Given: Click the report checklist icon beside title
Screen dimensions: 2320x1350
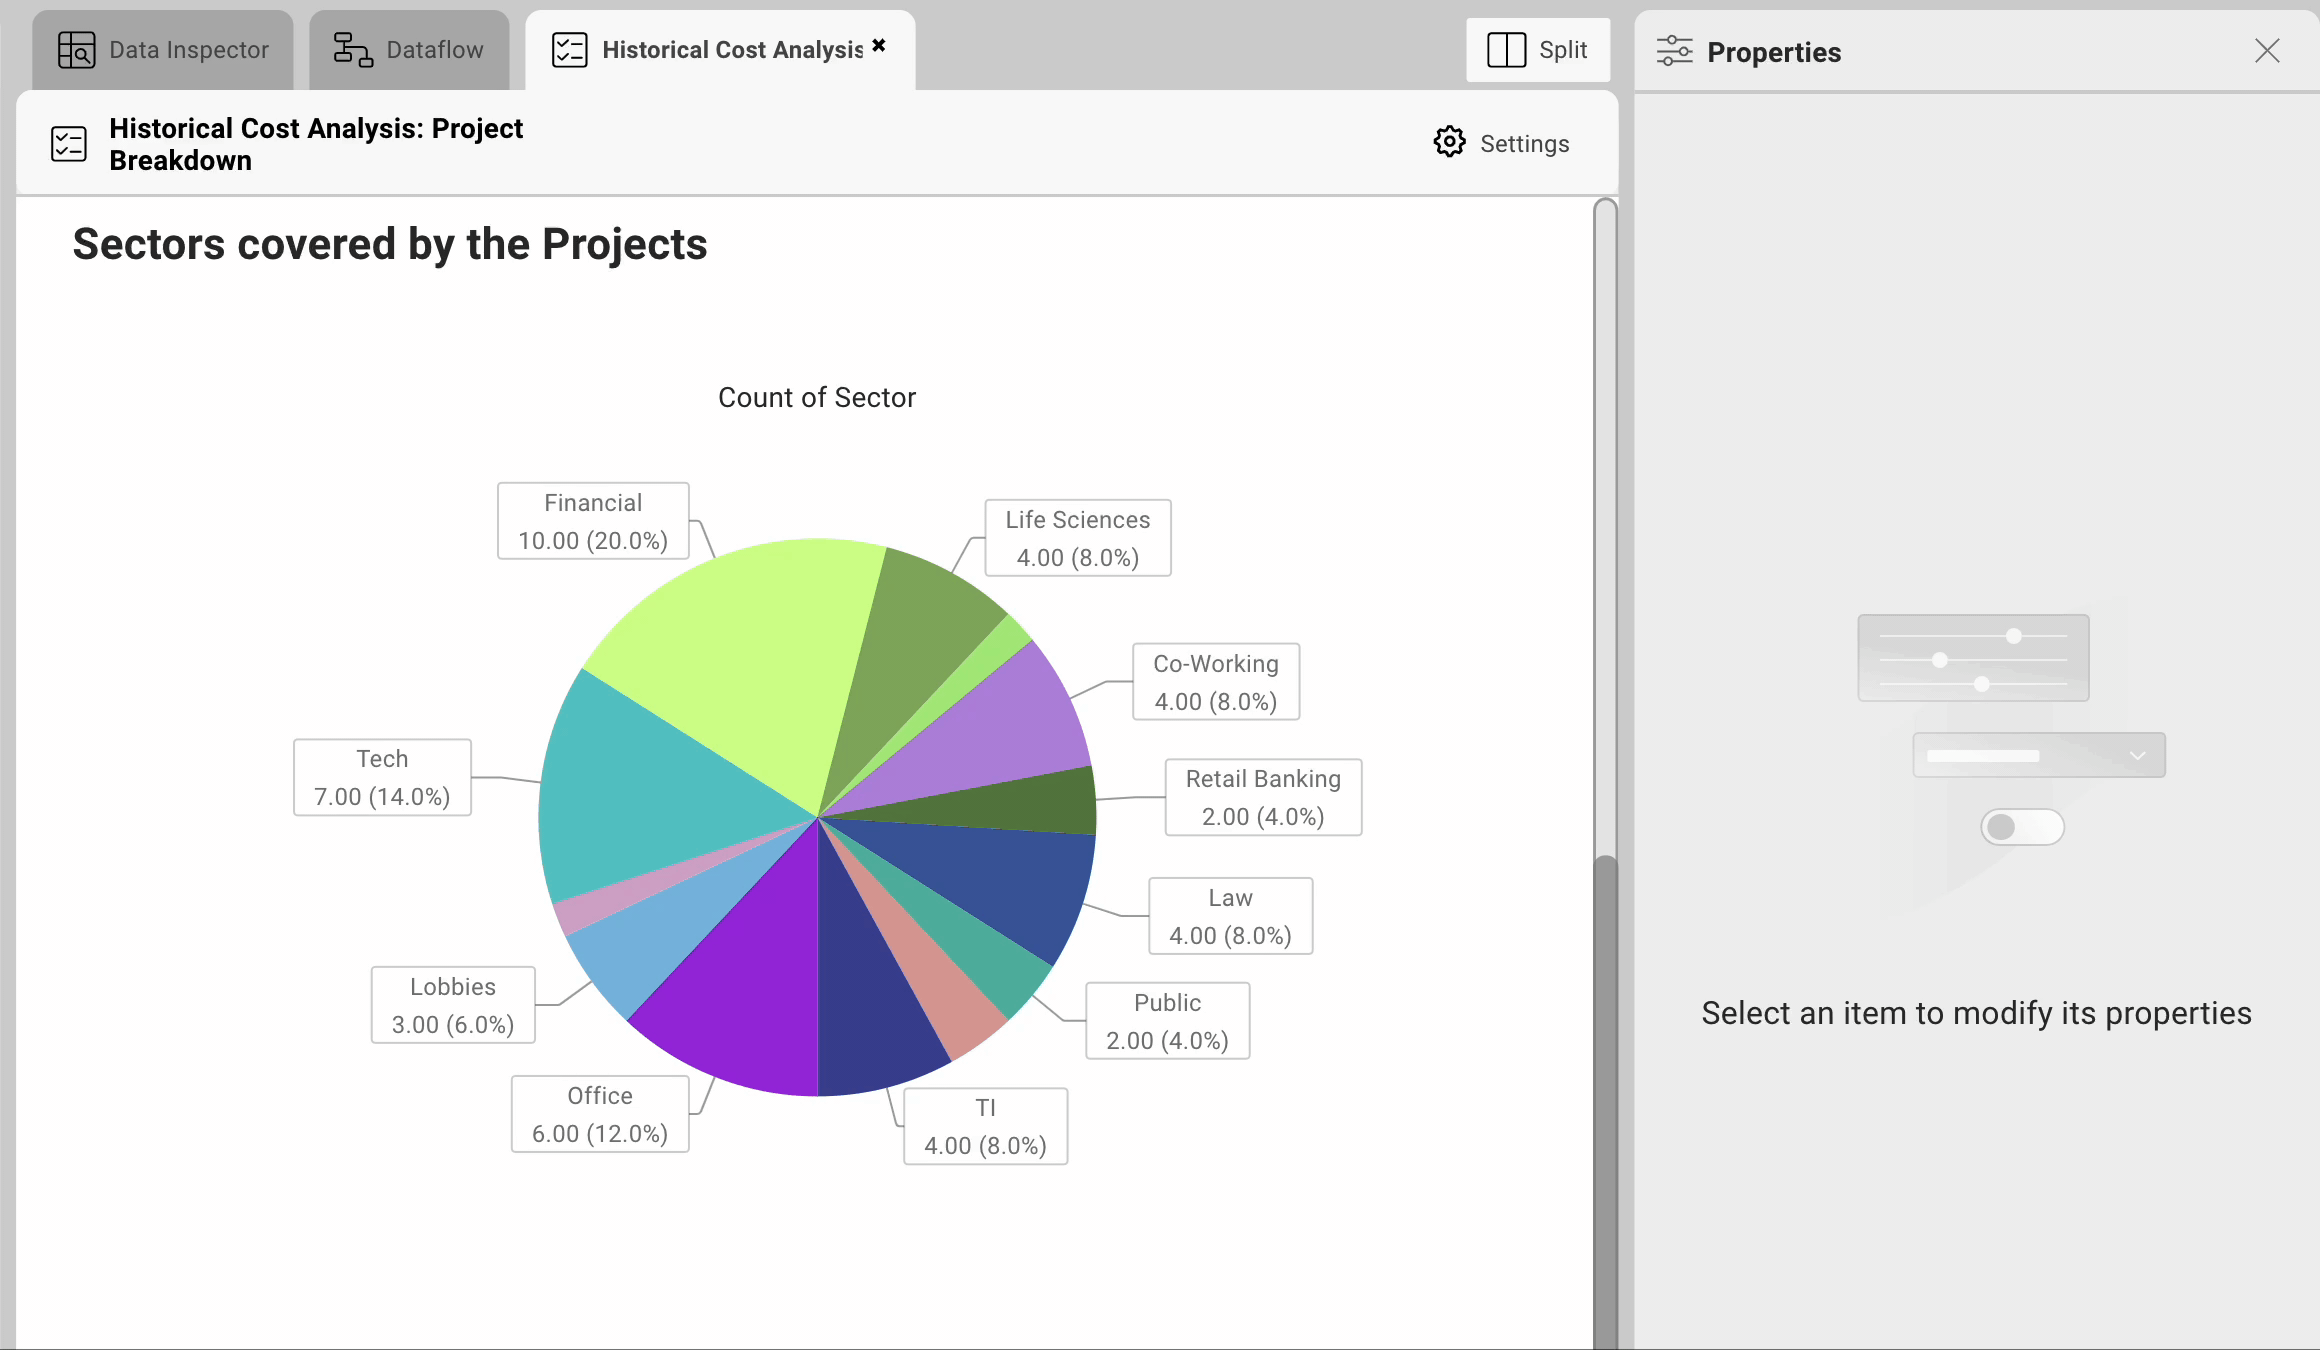Looking at the screenshot, I should 69,144.
